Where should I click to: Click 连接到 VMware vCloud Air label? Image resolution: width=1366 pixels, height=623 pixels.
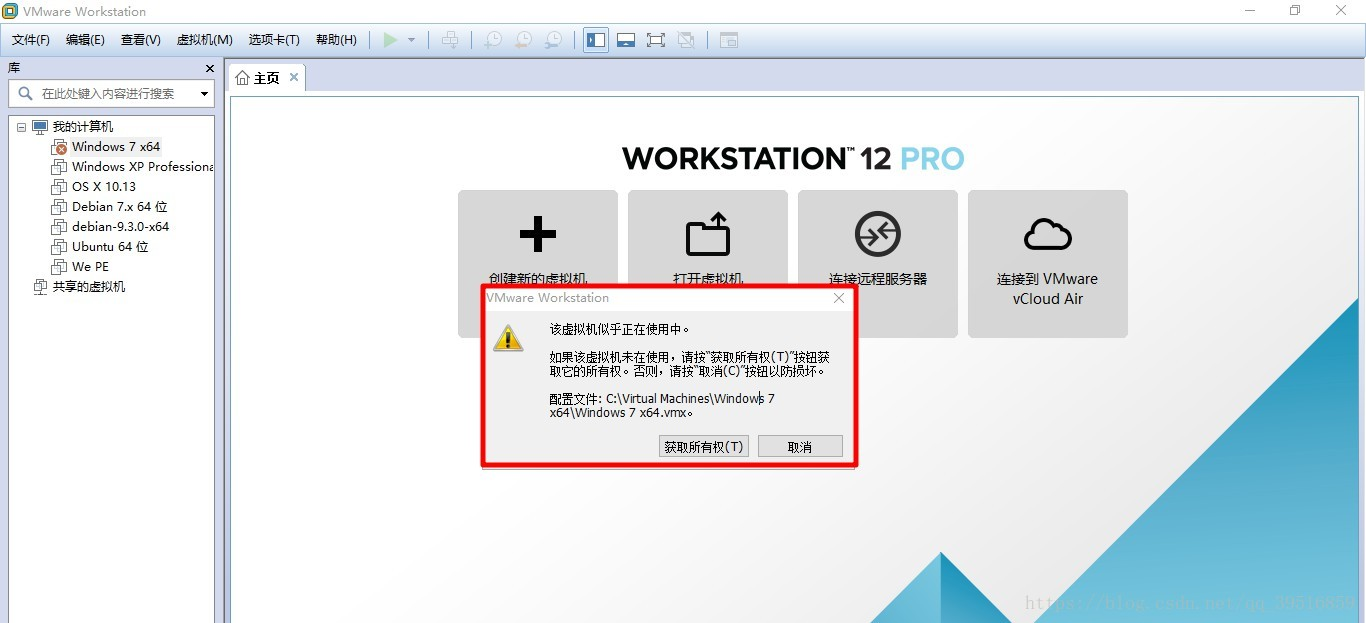(x=1048, y=289)
